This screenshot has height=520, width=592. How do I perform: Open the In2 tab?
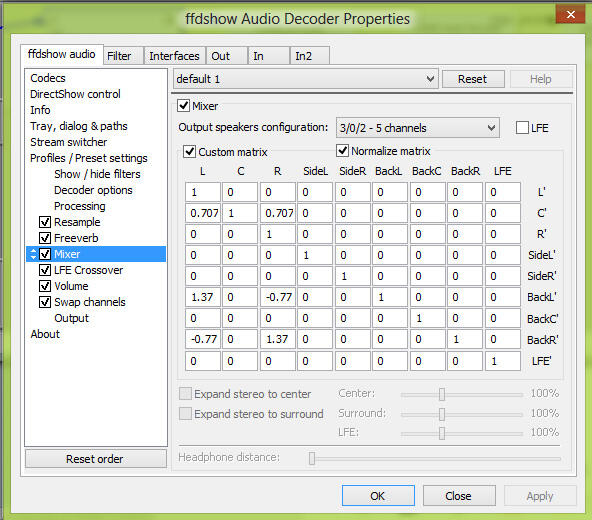[310, 56]
